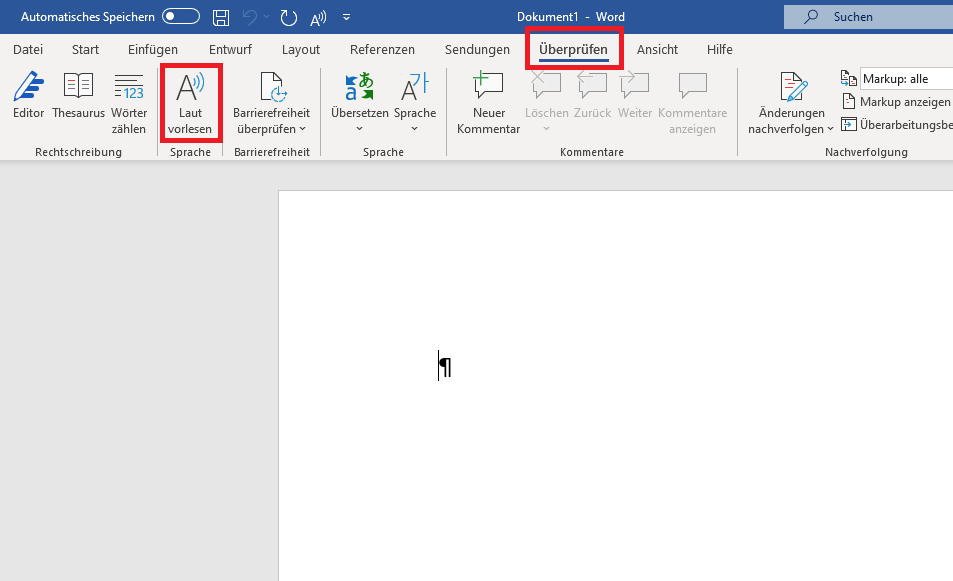Expand the Übersetzen dropdown arrow
The width and height of the screenshot is (953, 581).
click(x=359, y=128)
